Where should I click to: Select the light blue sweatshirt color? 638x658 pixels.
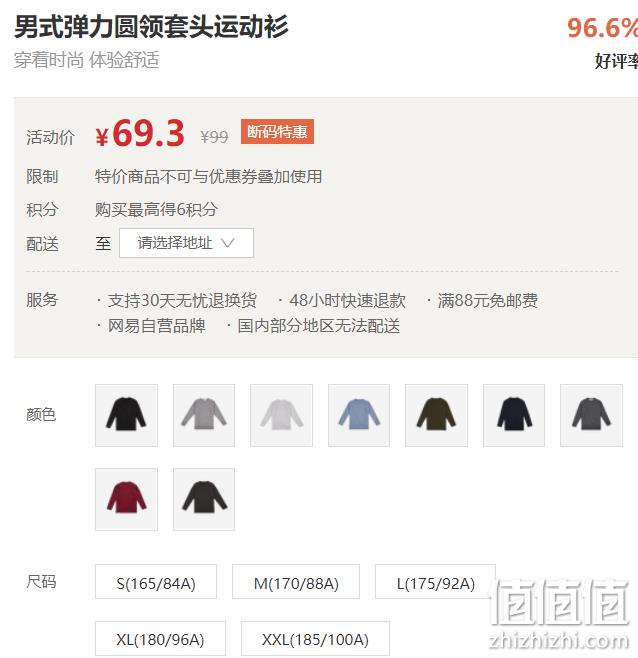coord(359,415)
